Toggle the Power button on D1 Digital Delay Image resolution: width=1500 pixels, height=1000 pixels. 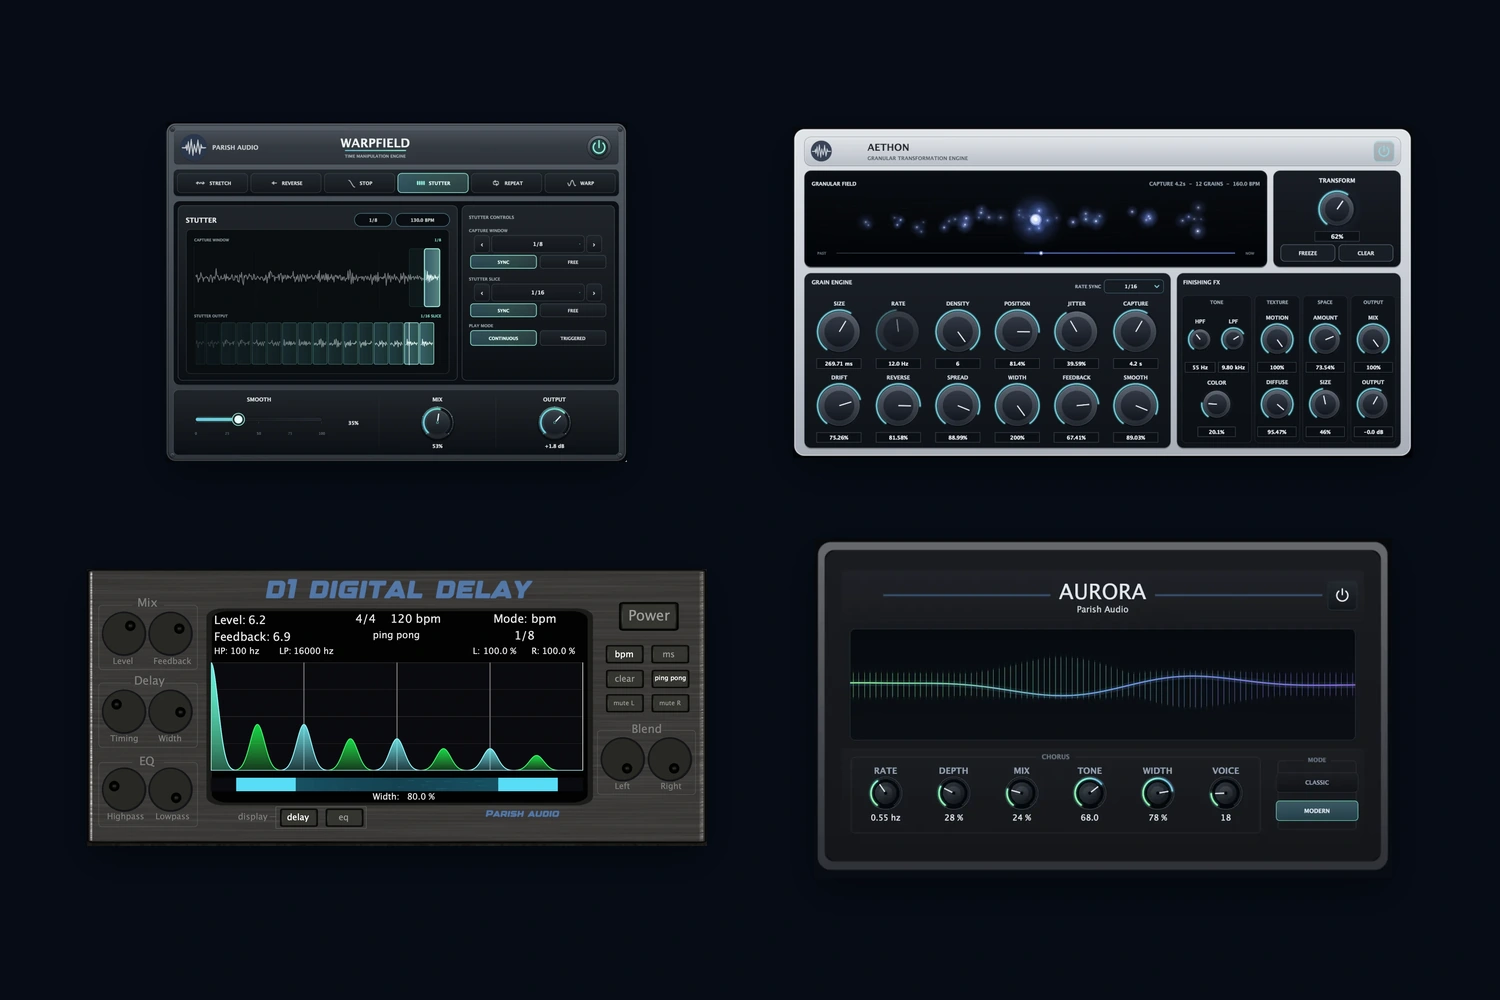pyautogui.click(x=649, y=616)
